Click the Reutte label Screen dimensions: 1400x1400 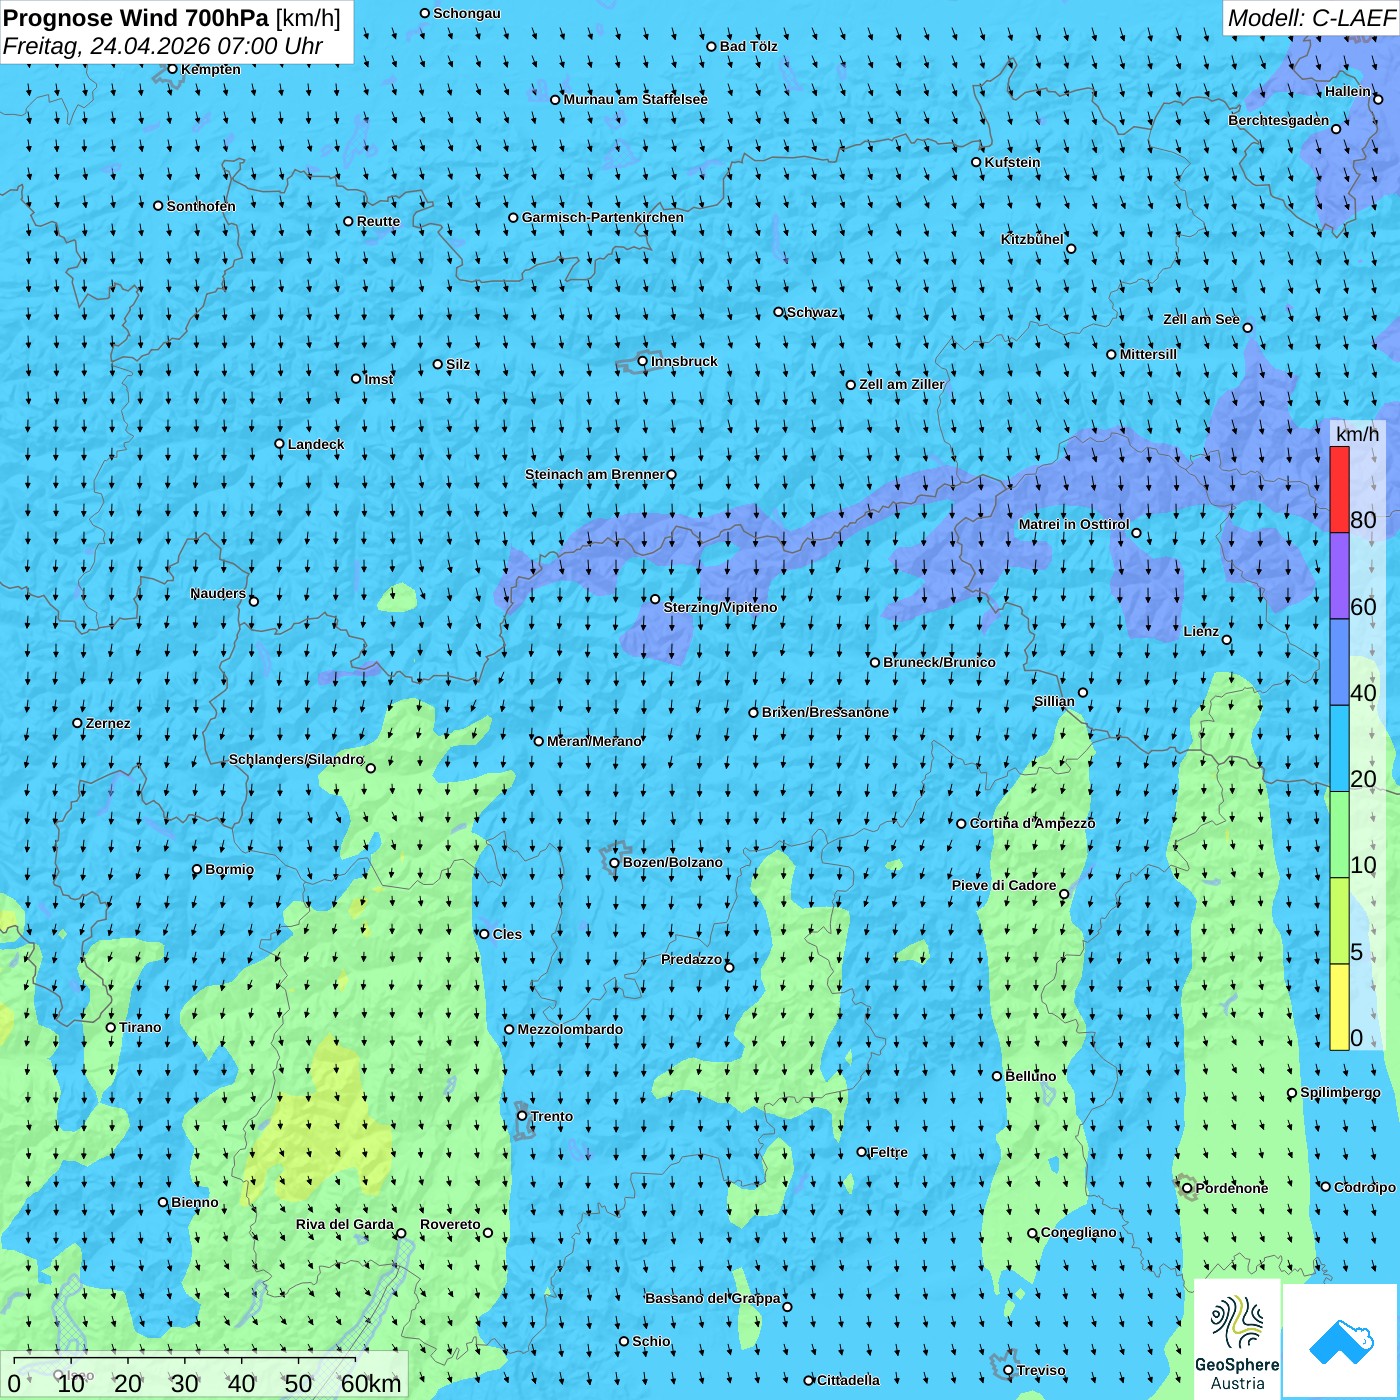[x=378, y=221]
